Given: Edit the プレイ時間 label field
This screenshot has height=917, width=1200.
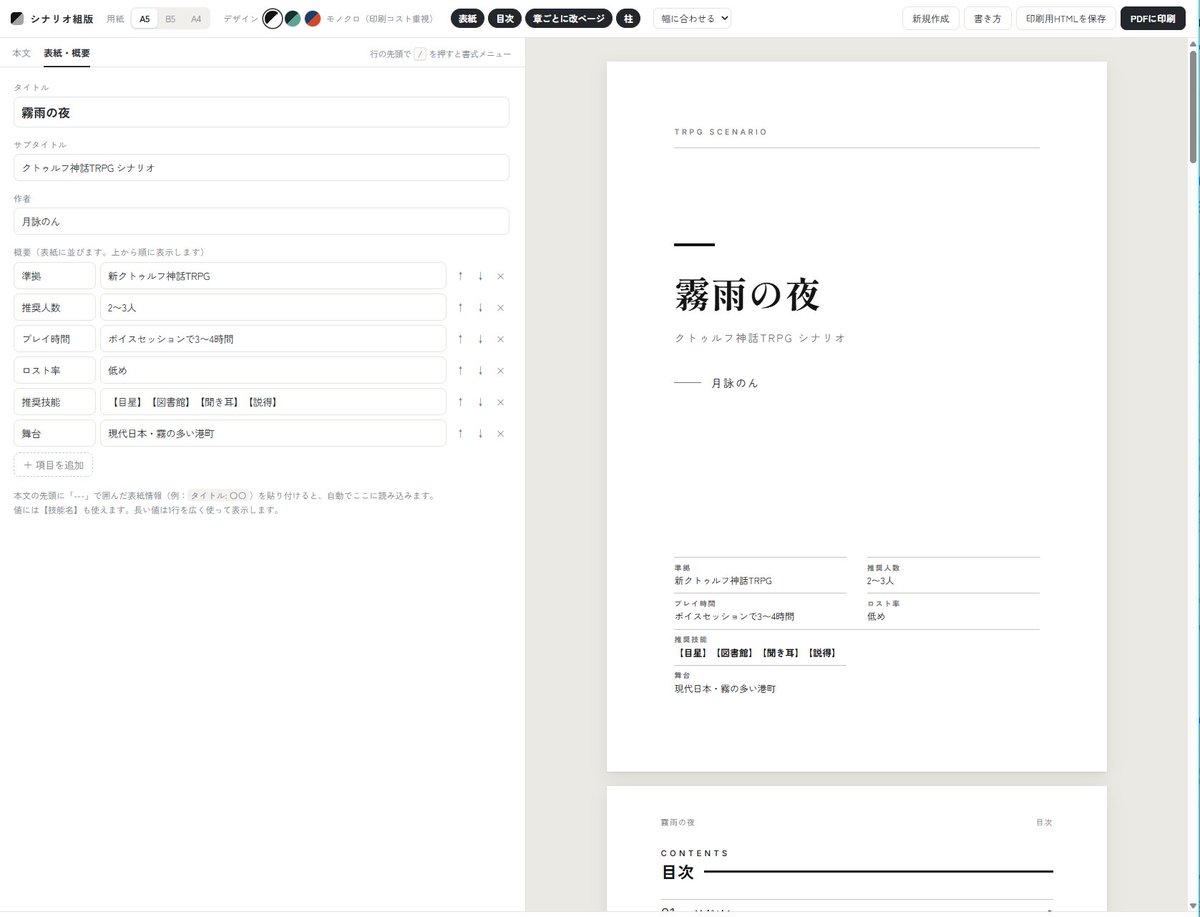Looking at the screenshot, I should [x=54, y=339].
